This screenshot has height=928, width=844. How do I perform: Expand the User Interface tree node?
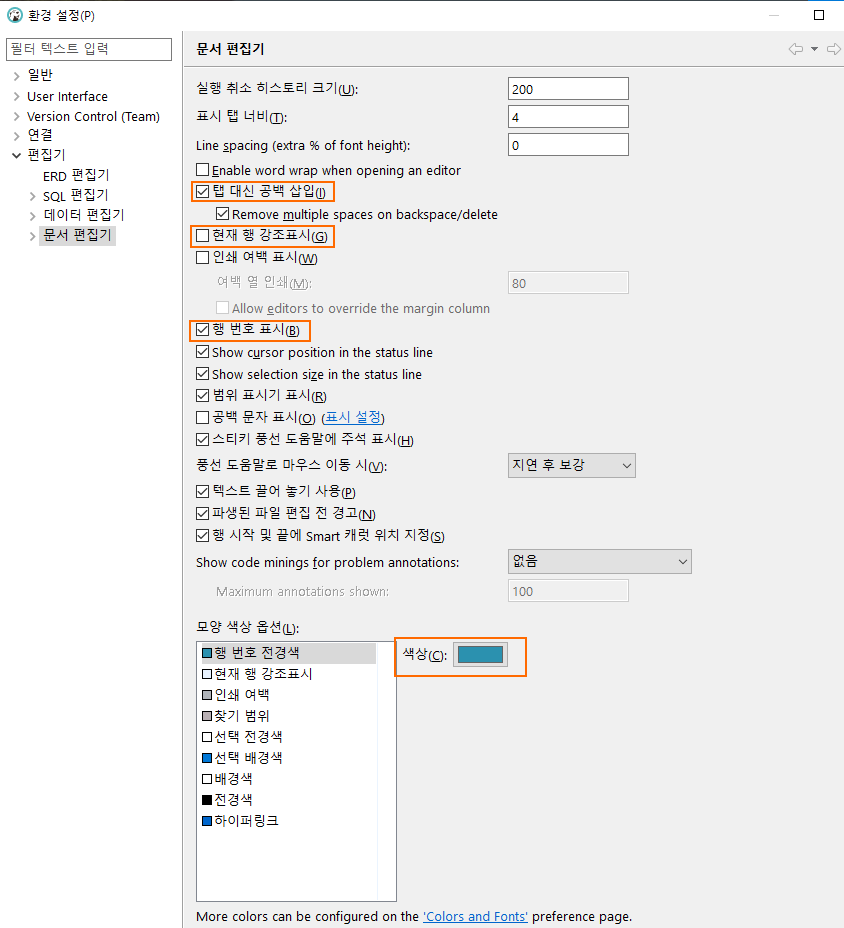pyautogui.click(x=17, y=96)
